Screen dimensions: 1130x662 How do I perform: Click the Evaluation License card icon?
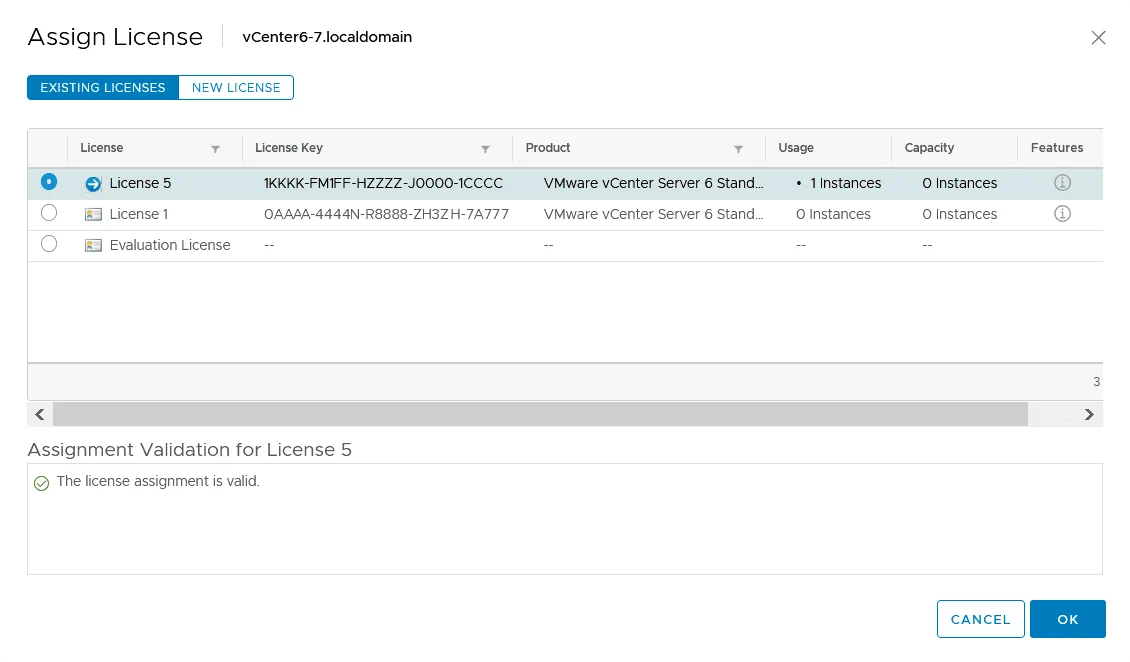pos(94,246)
